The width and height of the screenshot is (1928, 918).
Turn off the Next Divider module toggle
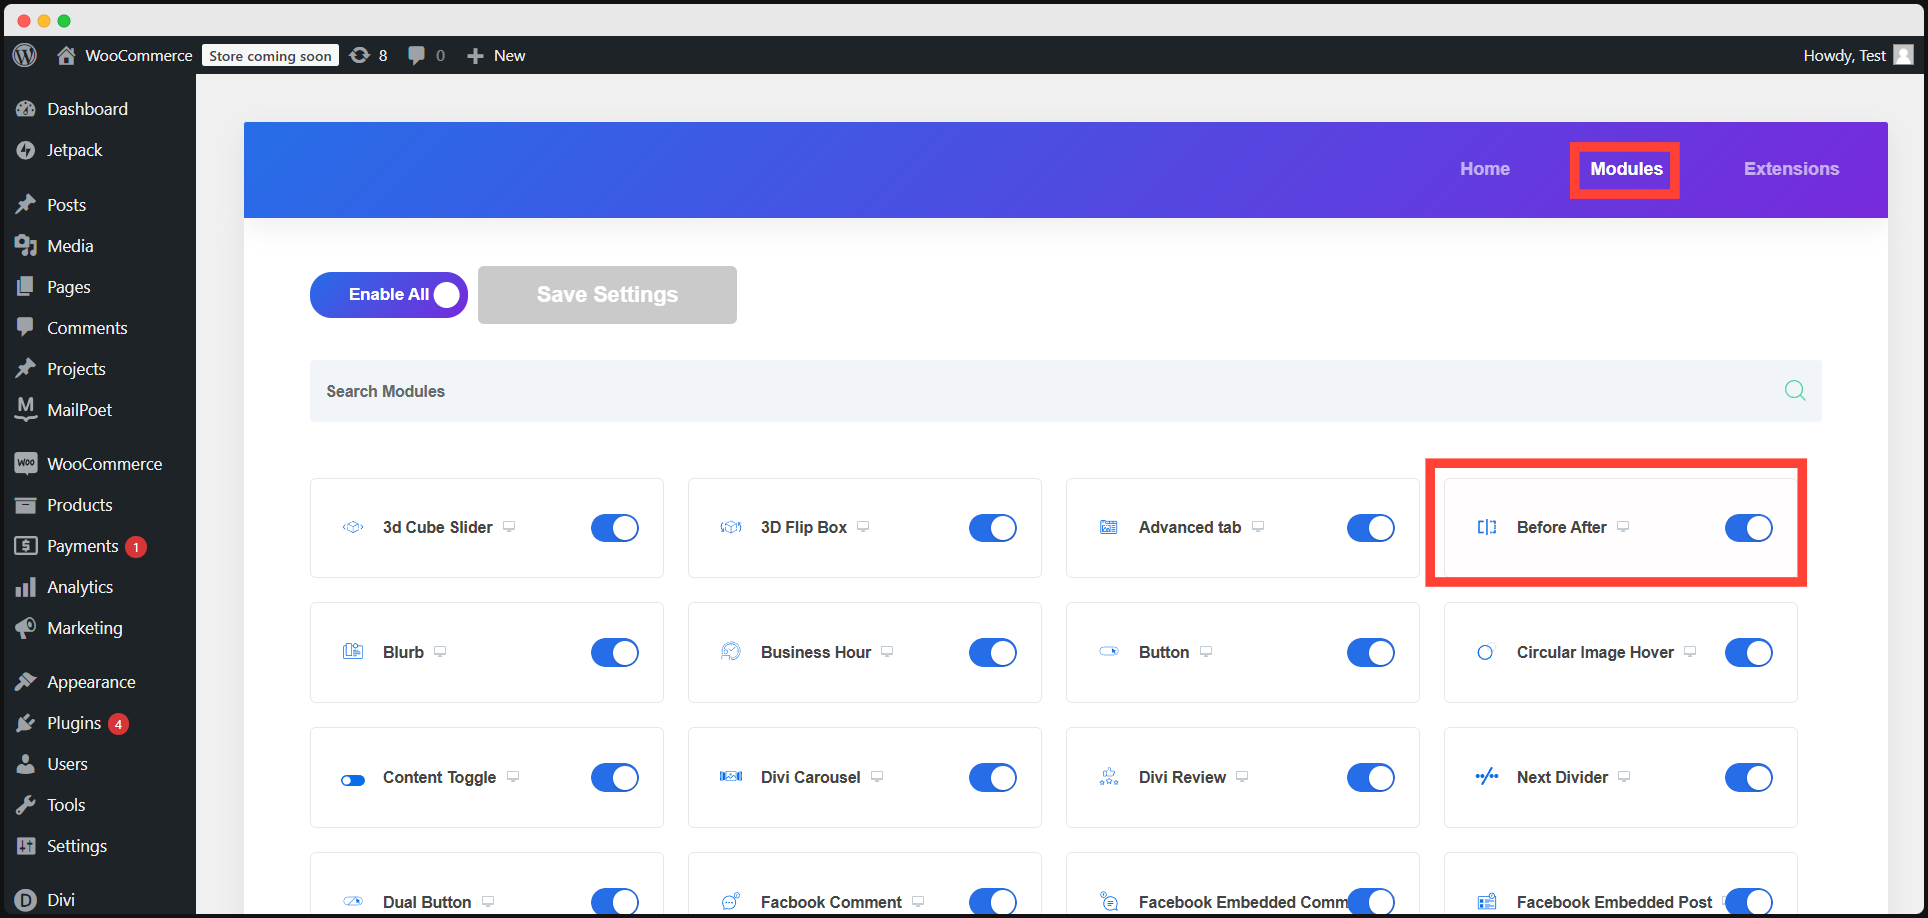pyautogui.click(x=1749, y=778)
